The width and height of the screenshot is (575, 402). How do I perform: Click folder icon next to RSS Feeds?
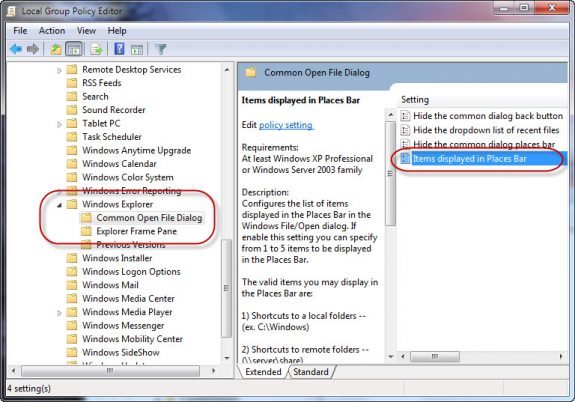(72, 83)
